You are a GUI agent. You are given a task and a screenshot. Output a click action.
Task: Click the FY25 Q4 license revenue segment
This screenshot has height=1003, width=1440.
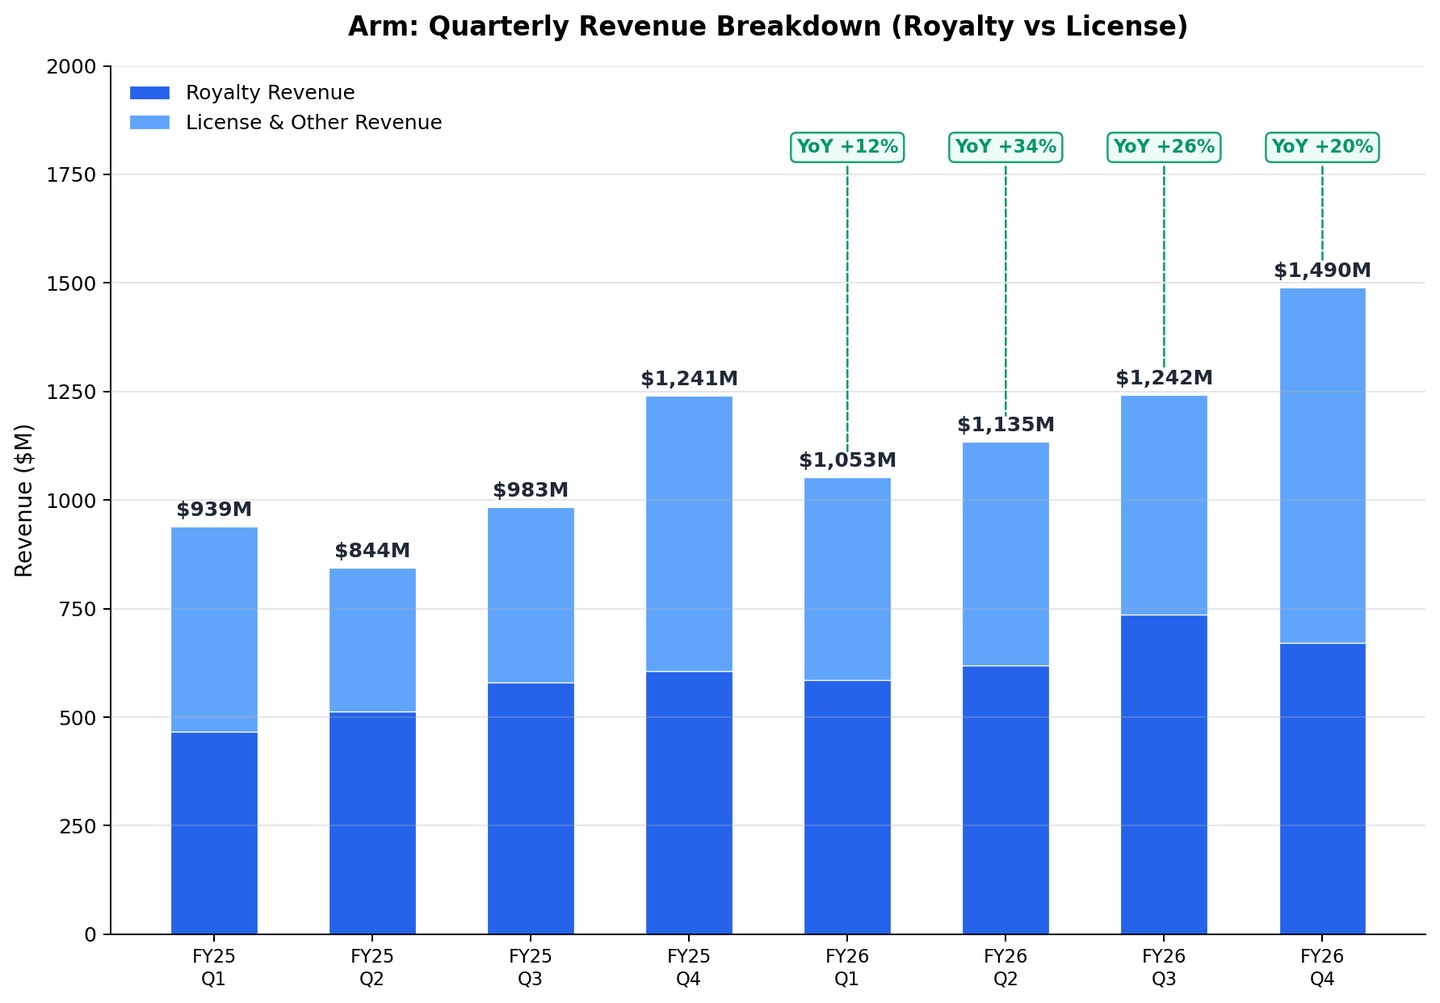coord(689,534)
